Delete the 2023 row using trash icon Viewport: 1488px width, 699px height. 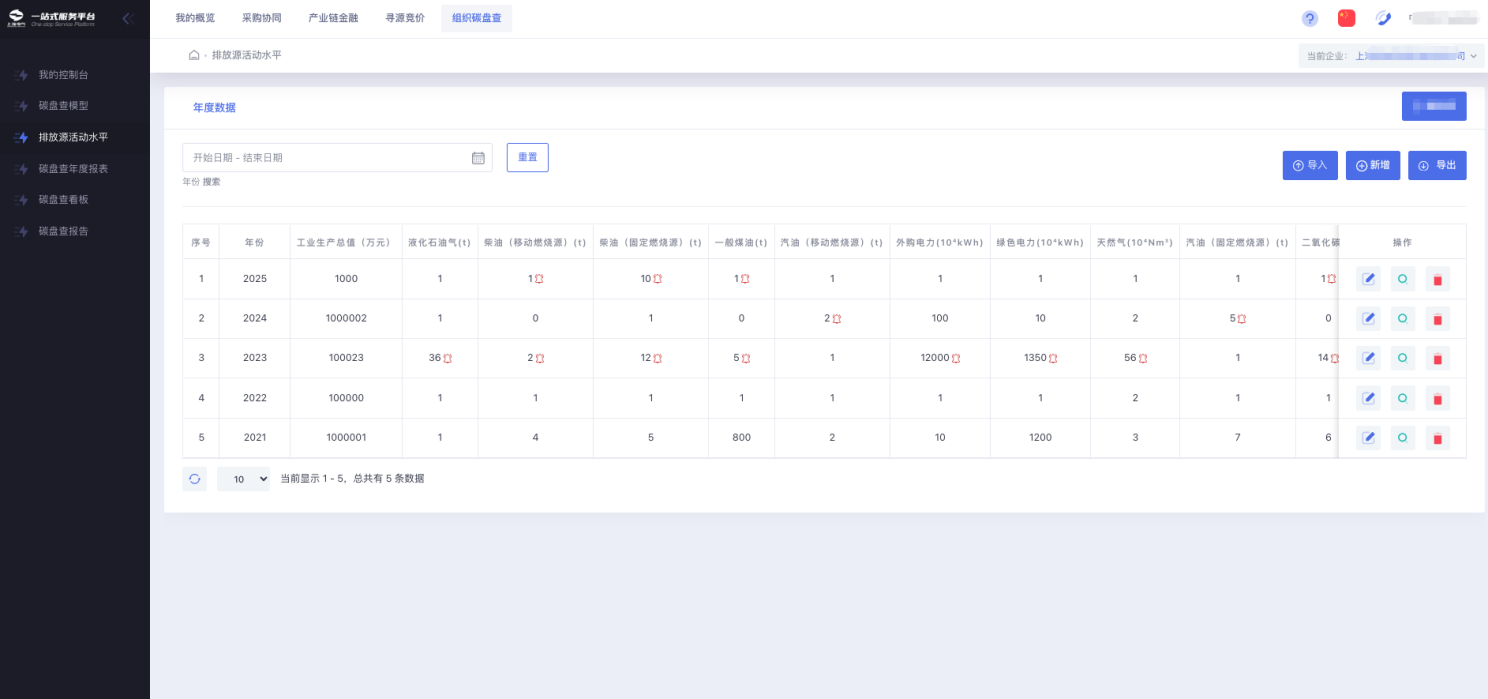(1437, 359)
